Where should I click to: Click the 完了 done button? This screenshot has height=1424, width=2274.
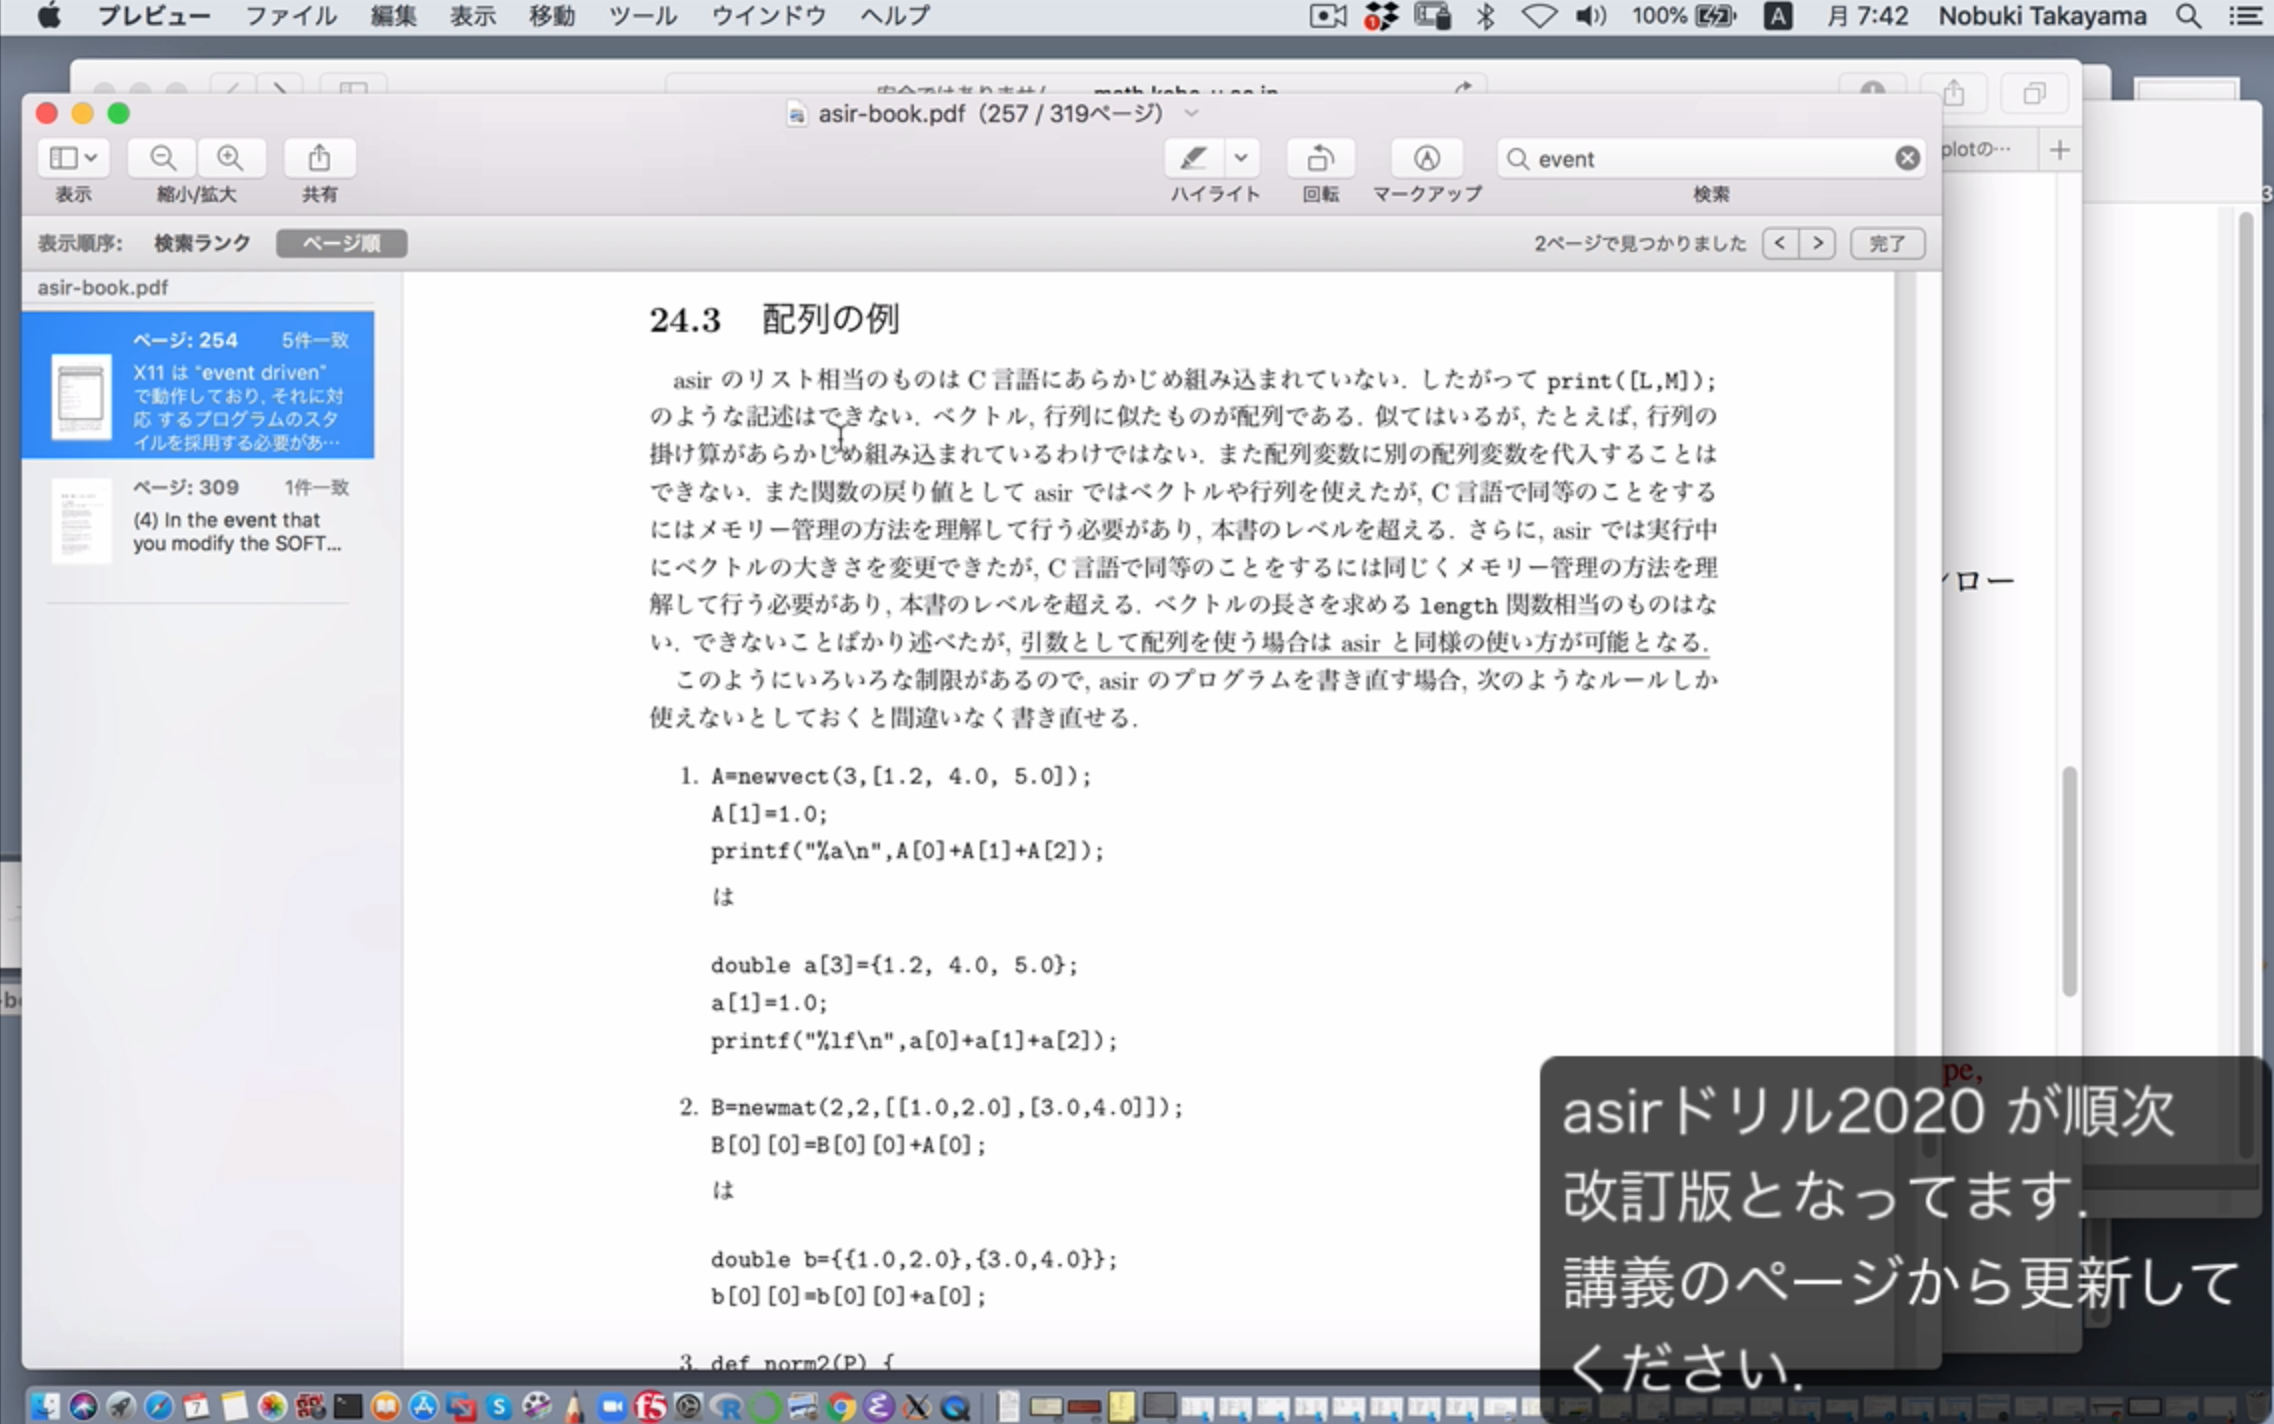[x=1887, y=243]
